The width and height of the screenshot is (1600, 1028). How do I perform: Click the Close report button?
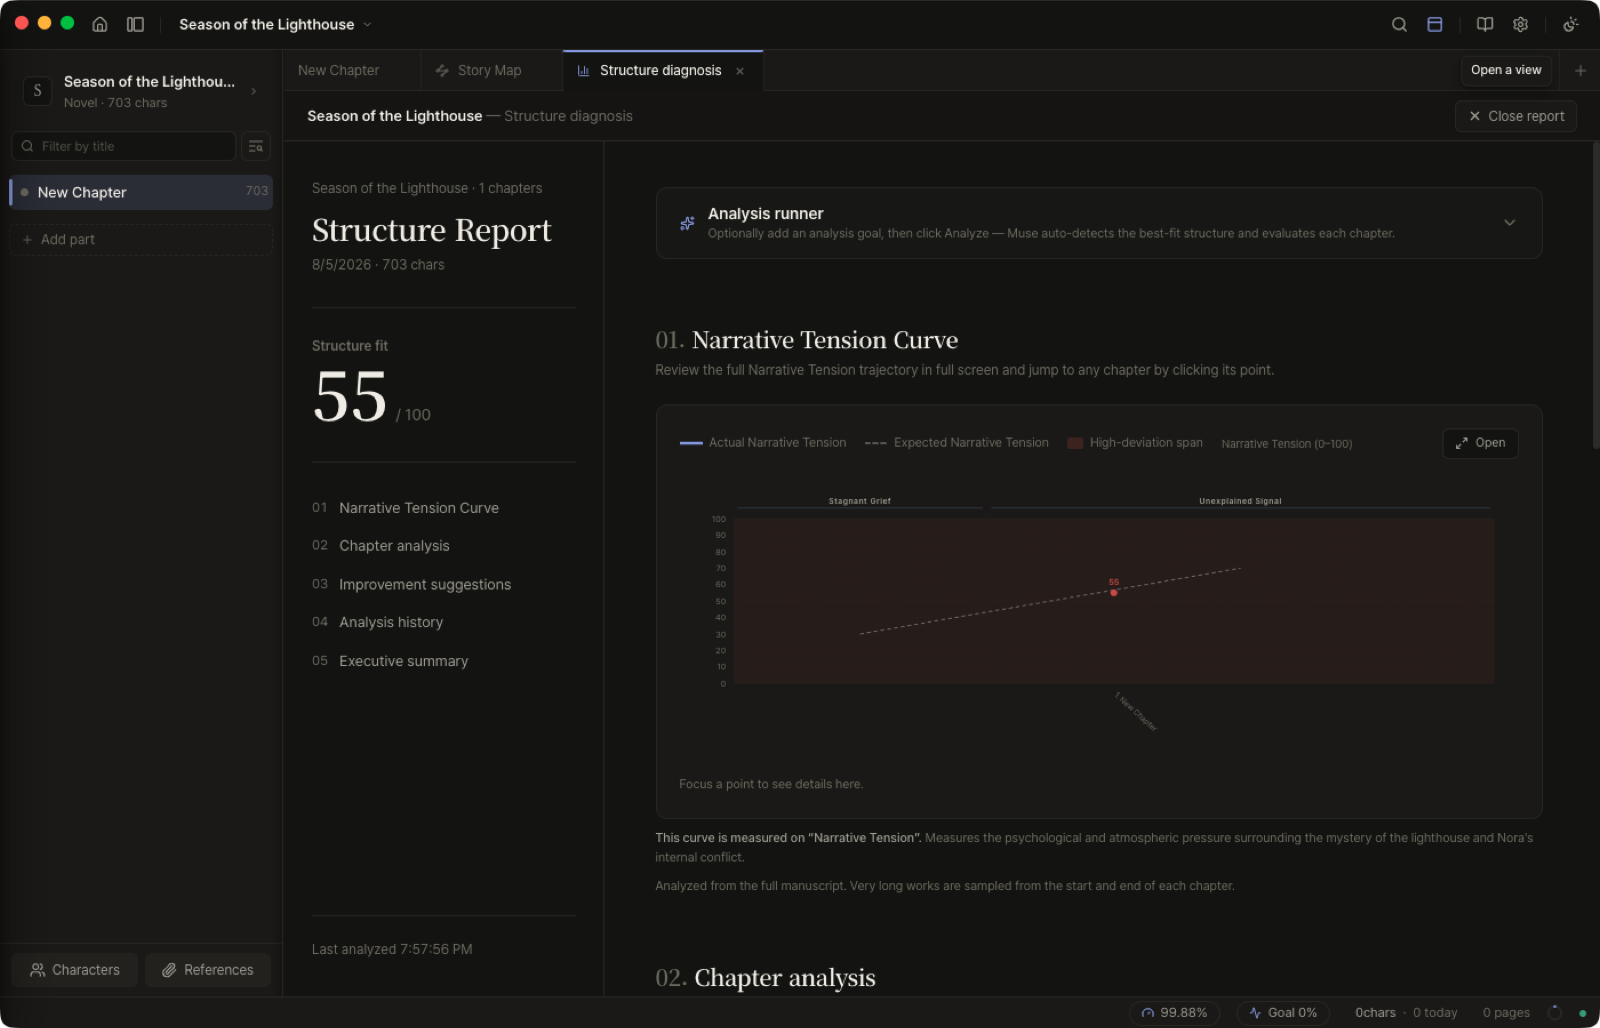click(x=1516, y=116)
